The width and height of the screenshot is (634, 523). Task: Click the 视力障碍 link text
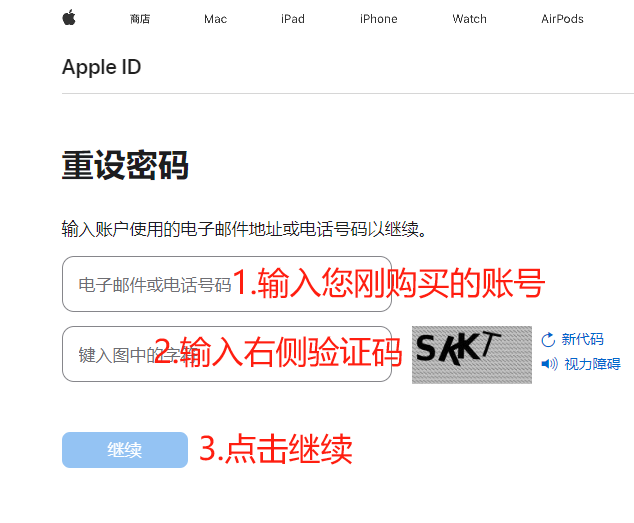(592, 364)
